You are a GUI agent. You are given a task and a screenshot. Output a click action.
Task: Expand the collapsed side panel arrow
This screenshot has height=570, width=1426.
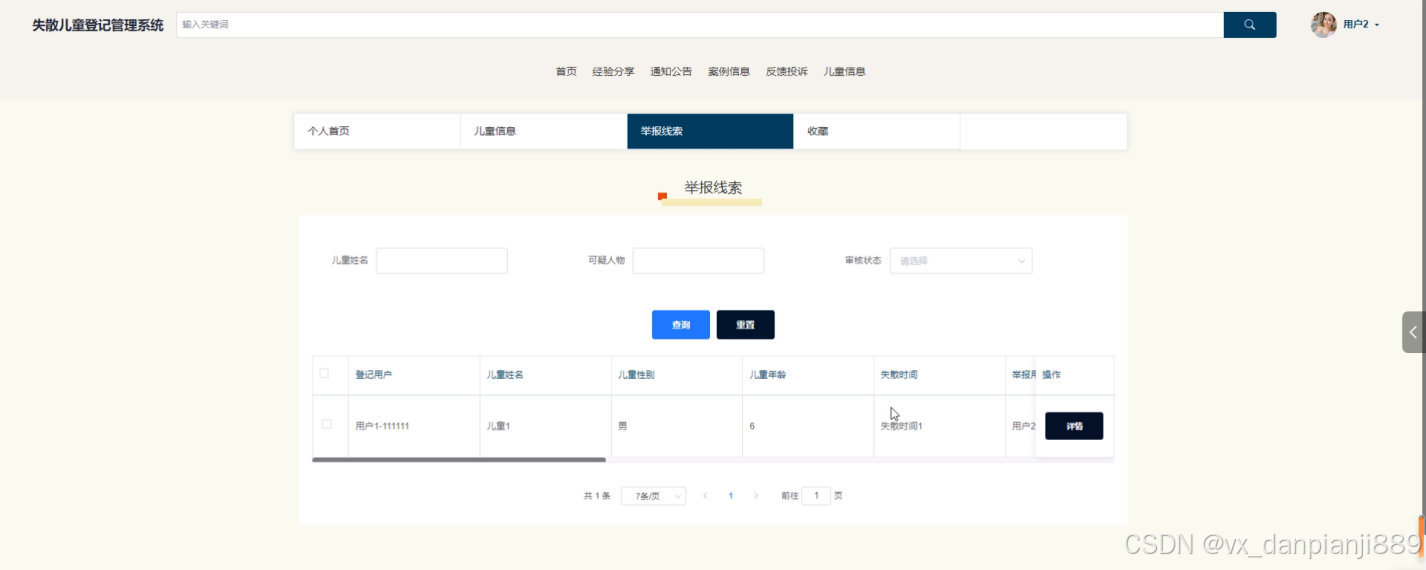pos(1413,332)
